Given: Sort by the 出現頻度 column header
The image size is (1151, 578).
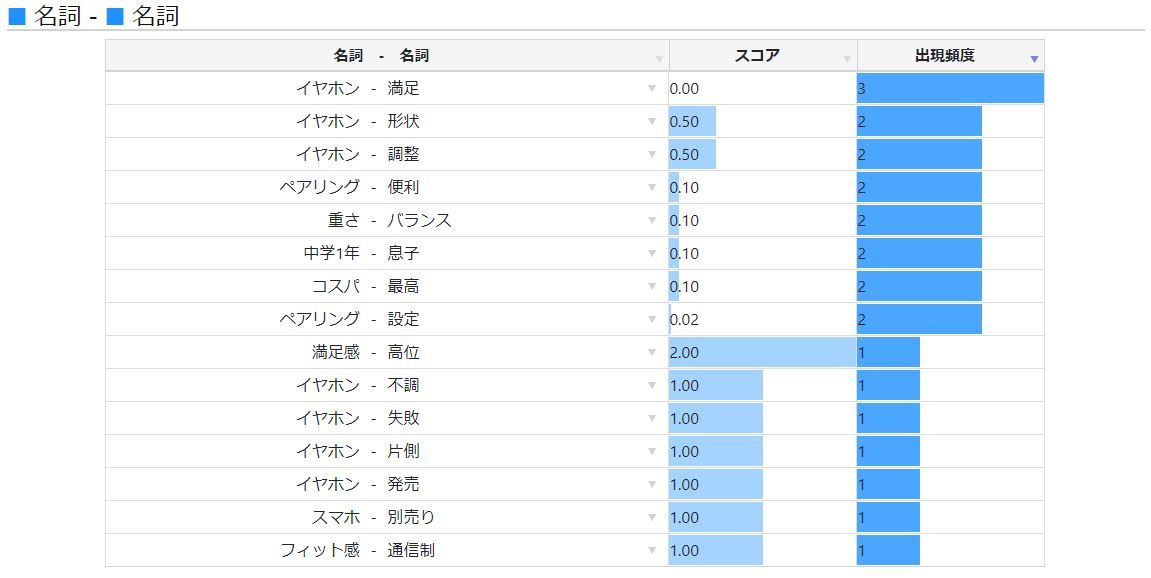Looking at the screenshot, I should (944, 56).
